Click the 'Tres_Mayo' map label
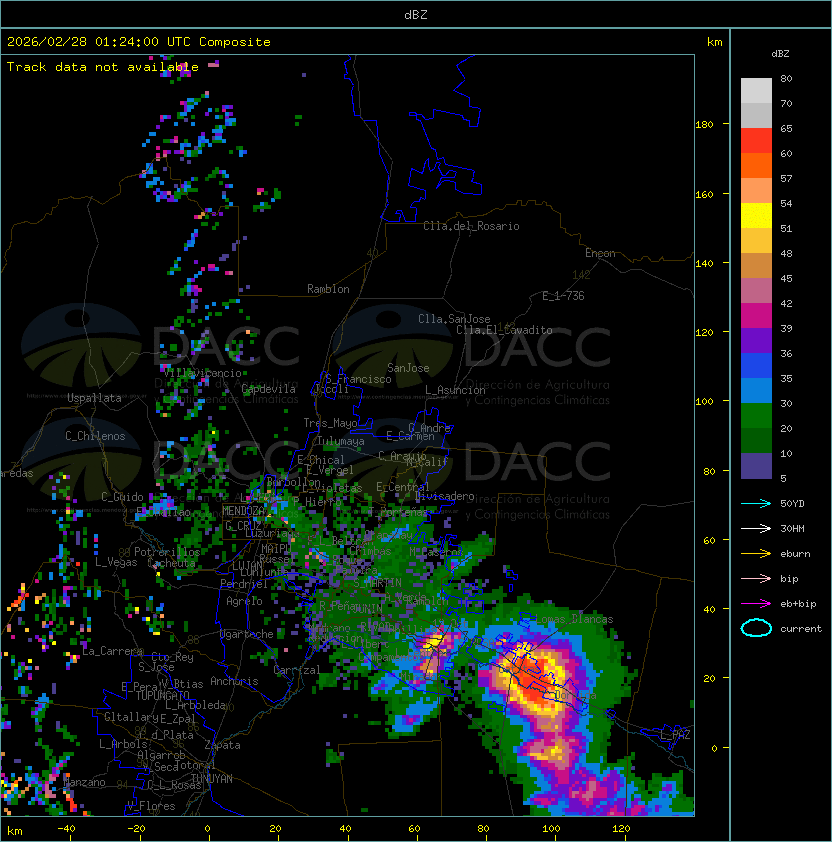Screen dimensions: 832x842 330,423
